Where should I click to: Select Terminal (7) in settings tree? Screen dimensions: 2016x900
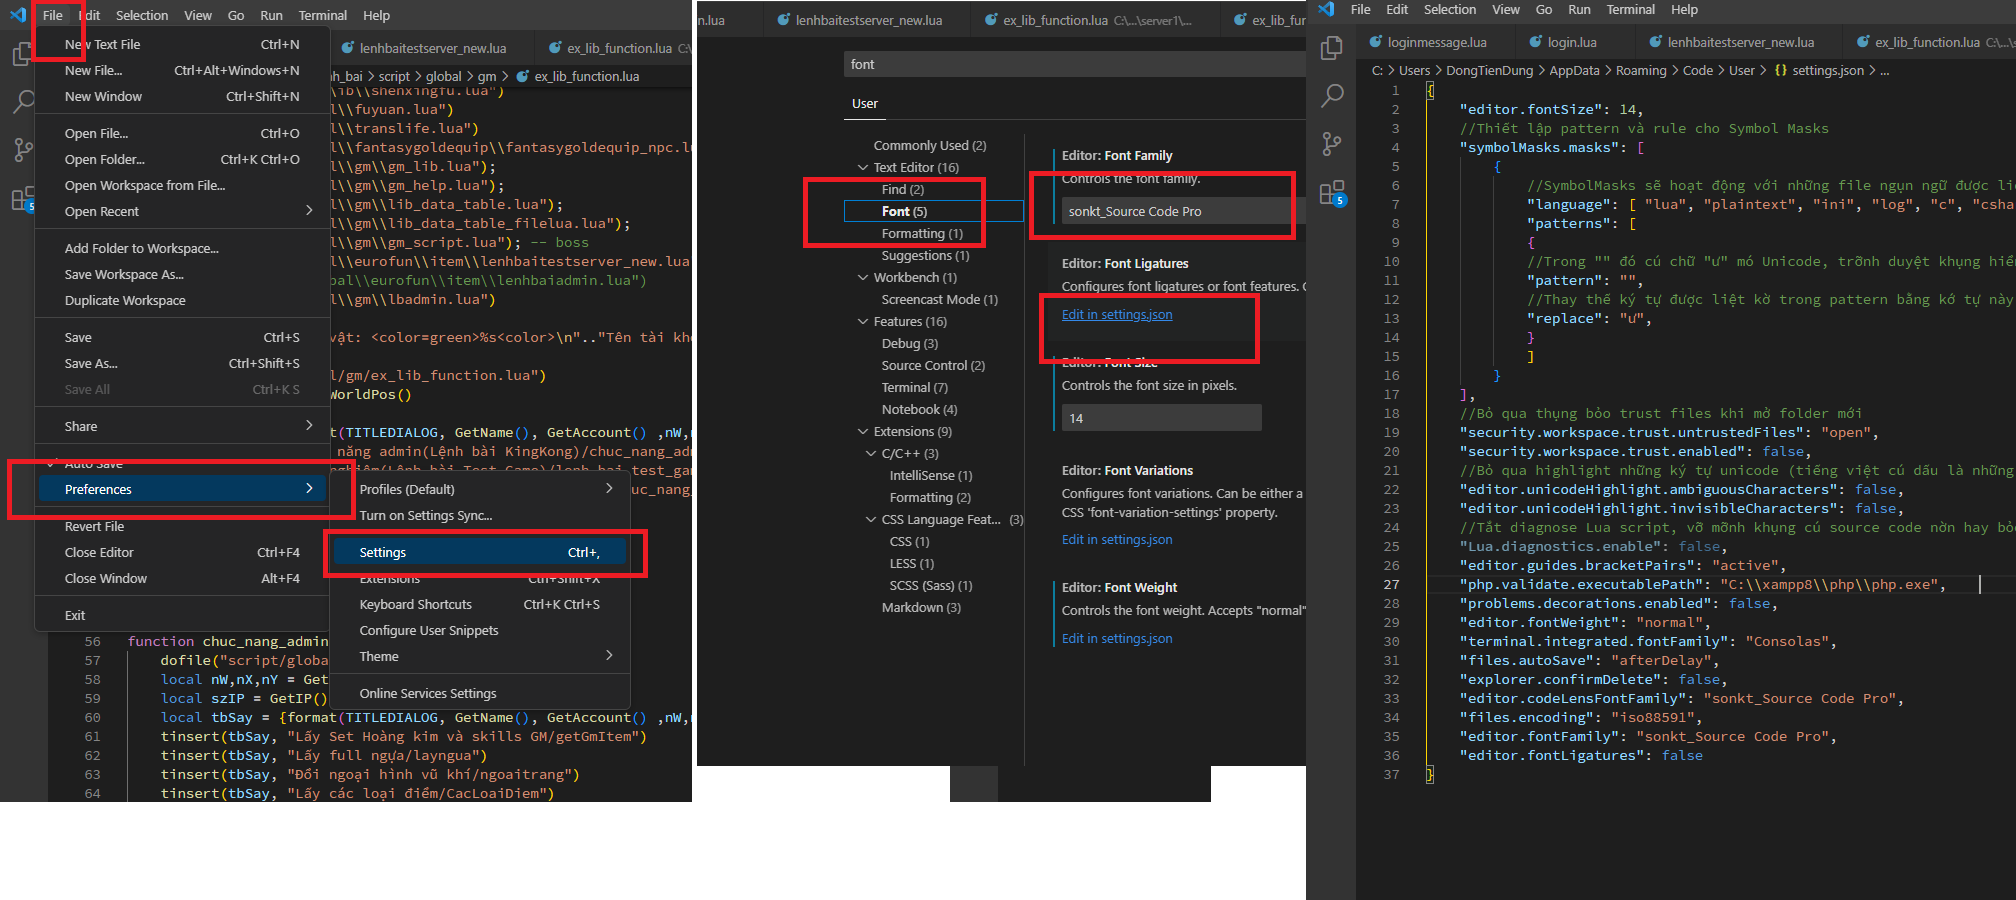914,387
